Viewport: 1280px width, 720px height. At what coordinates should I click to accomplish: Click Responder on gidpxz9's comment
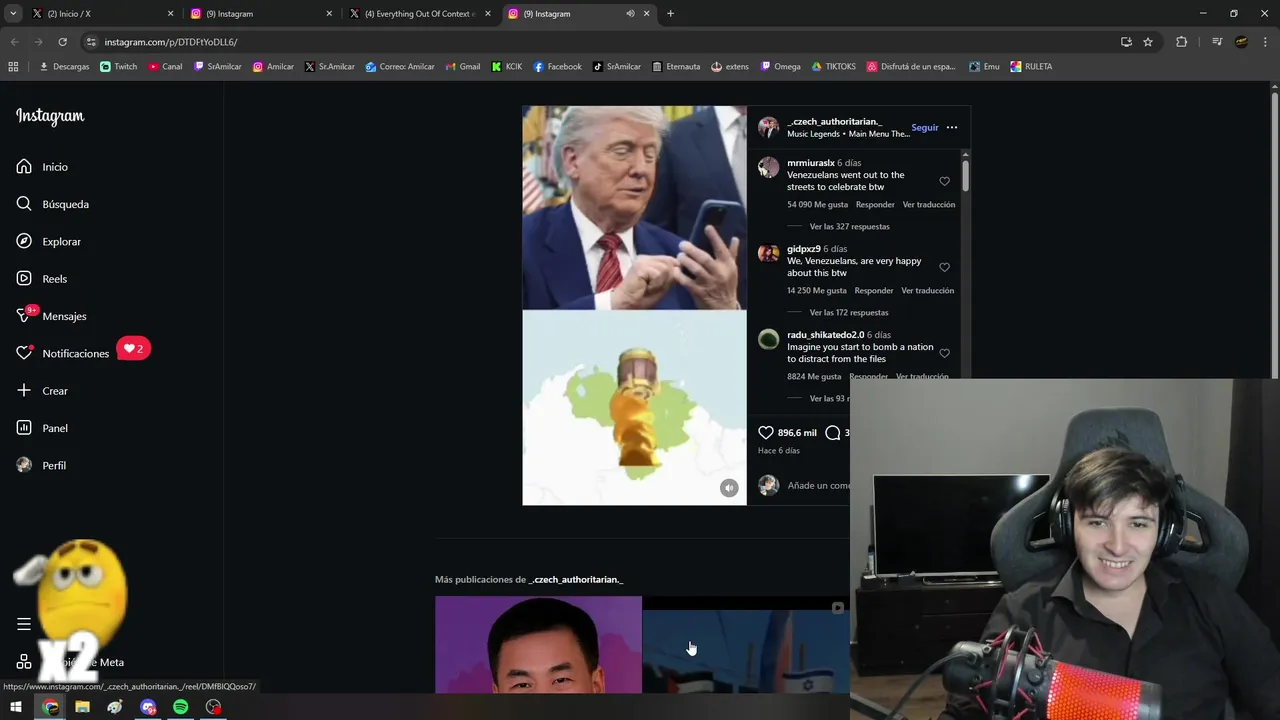pos(874,291)
